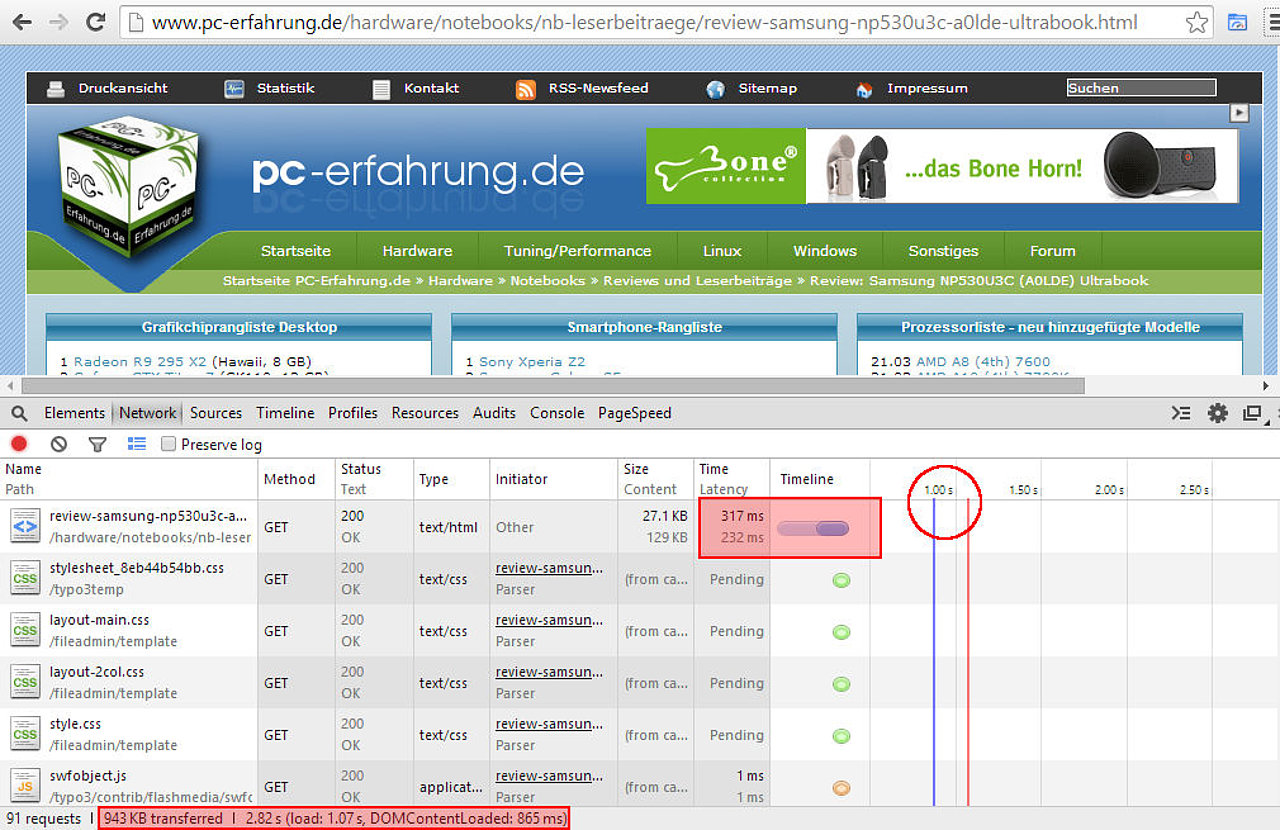Image resolution: width=1280 pixels, height=830 pixels.
Task: Open DevTools settings gear icon
Action: point(1217,413)
